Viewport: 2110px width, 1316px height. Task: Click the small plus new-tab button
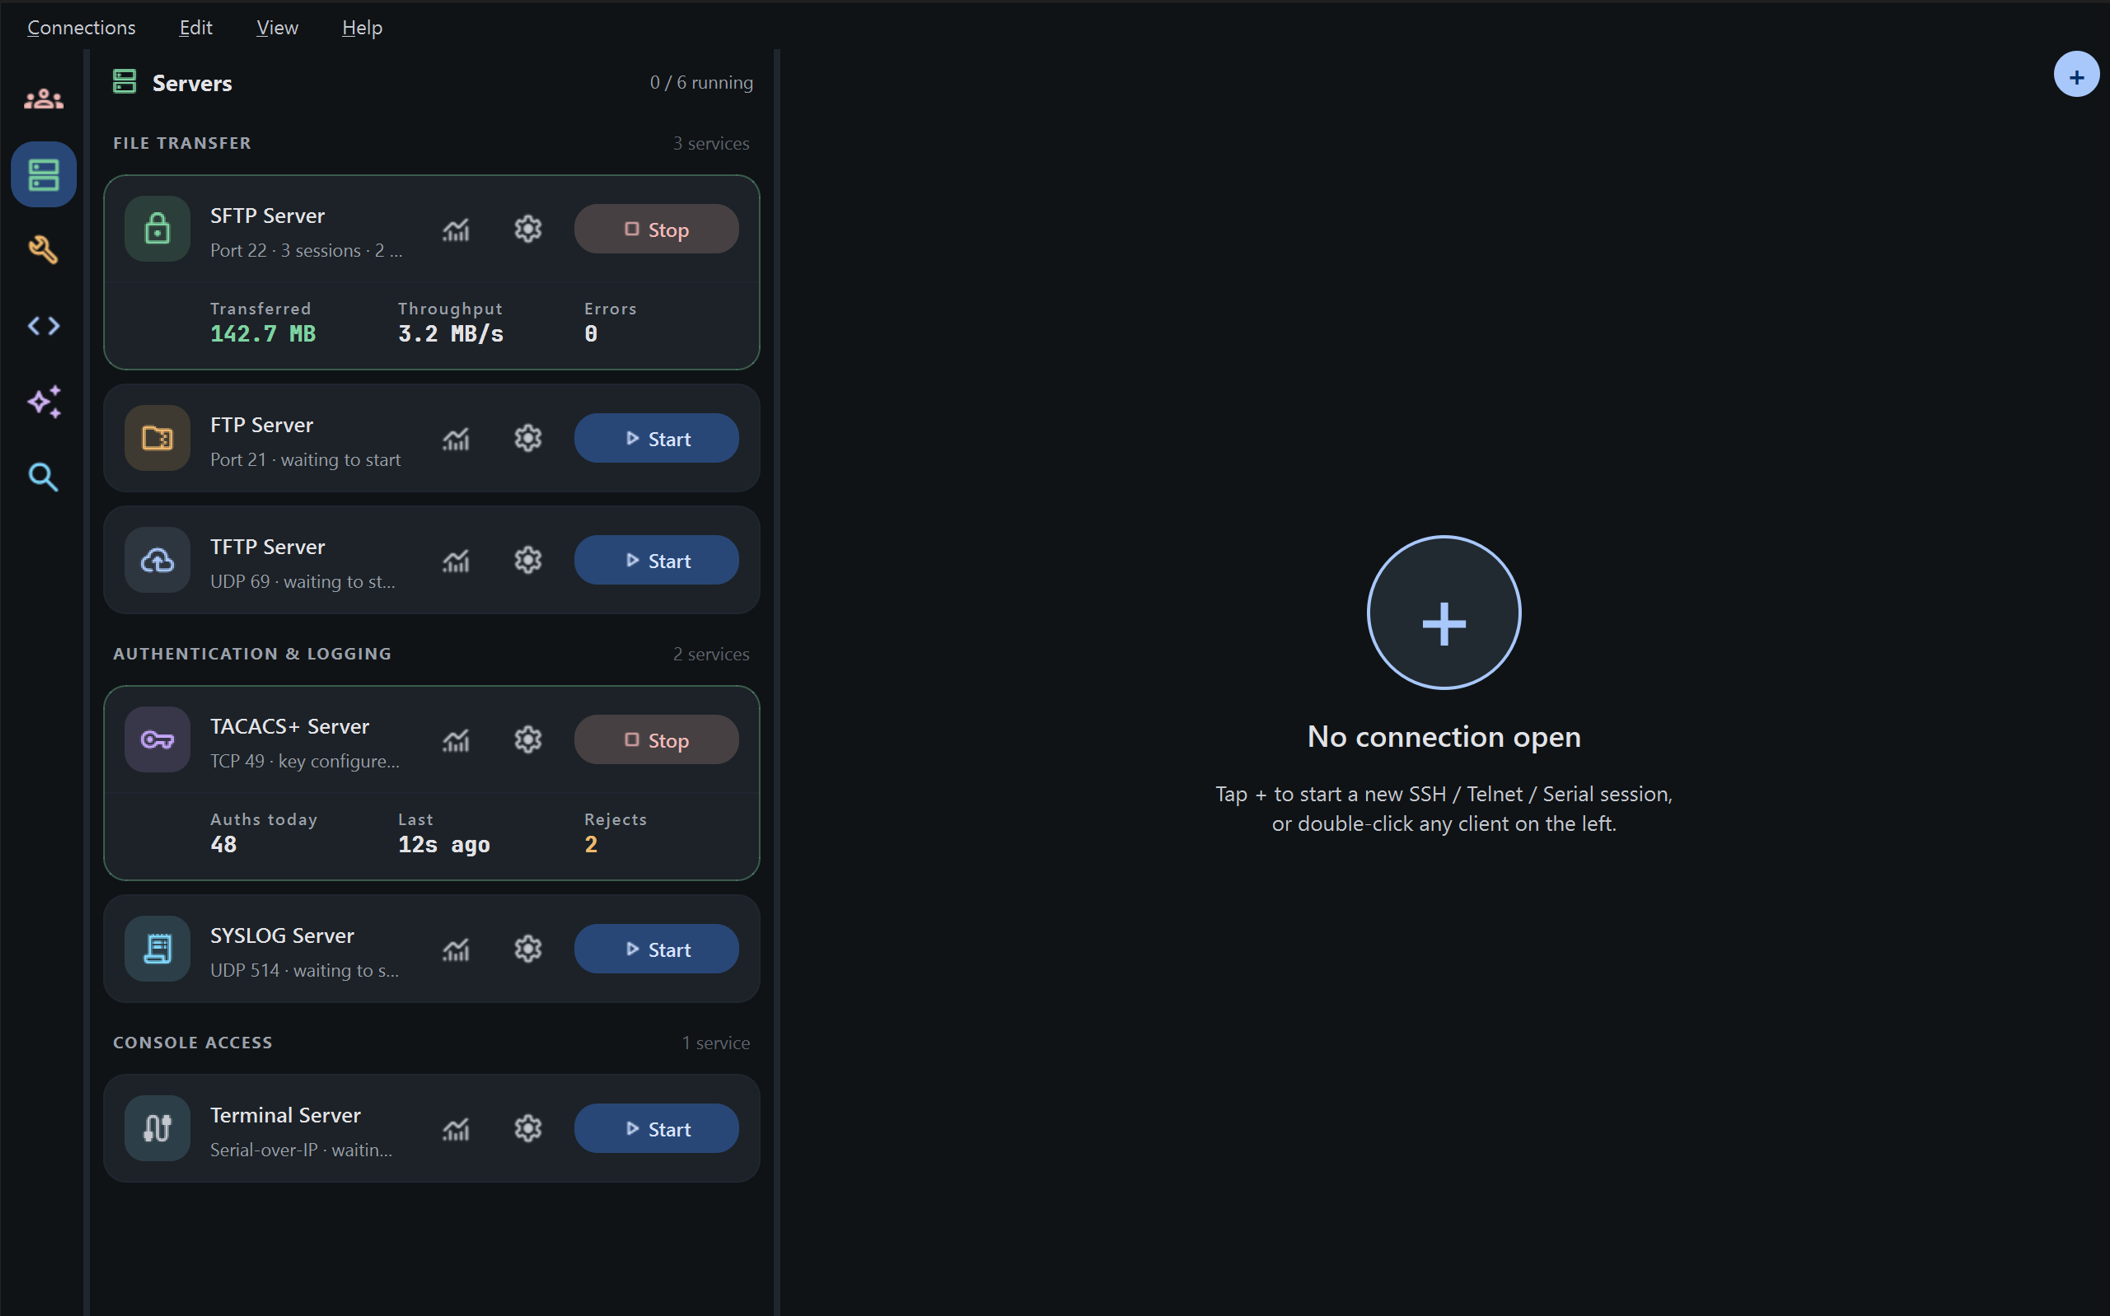(2076, 75)
